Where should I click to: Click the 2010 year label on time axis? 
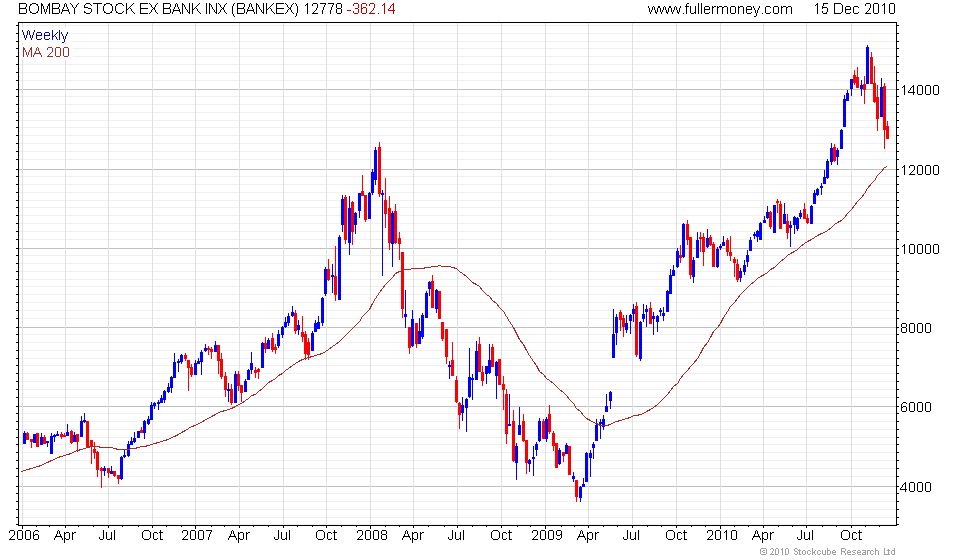721,536
